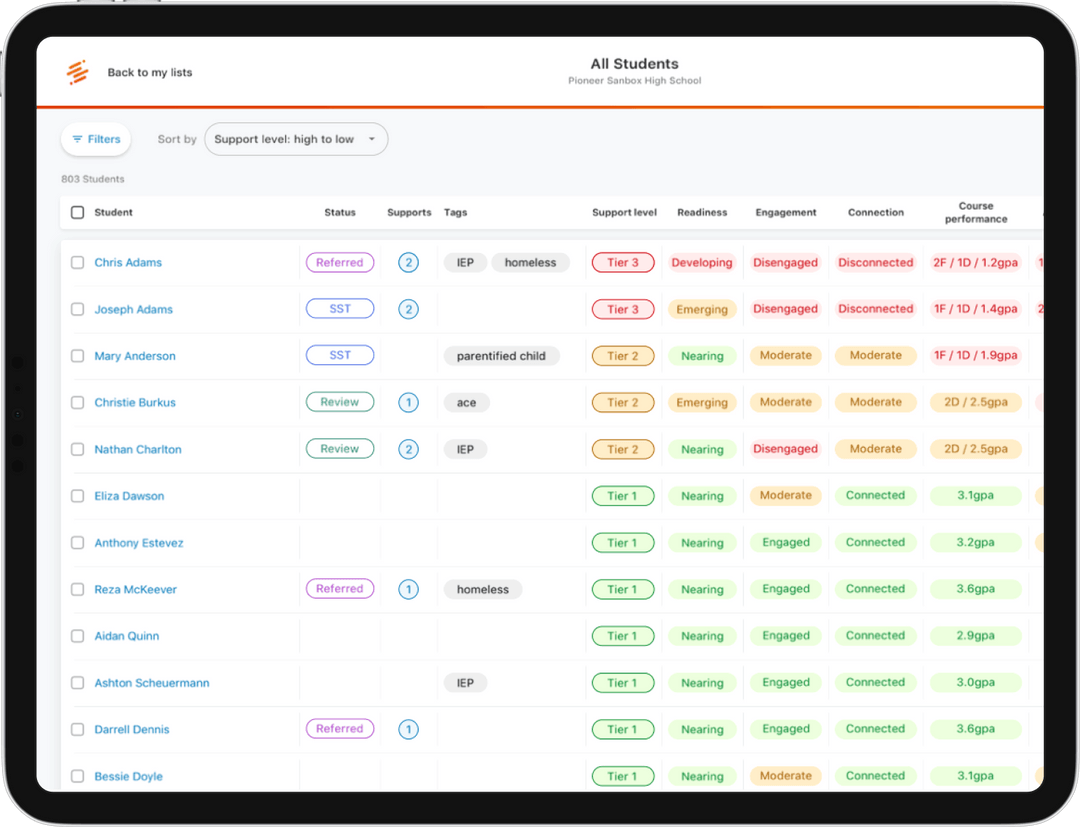Screen dimensions: 1080x827
Task: Navigate using Back to my lists
Action: [x=149, y=71]
